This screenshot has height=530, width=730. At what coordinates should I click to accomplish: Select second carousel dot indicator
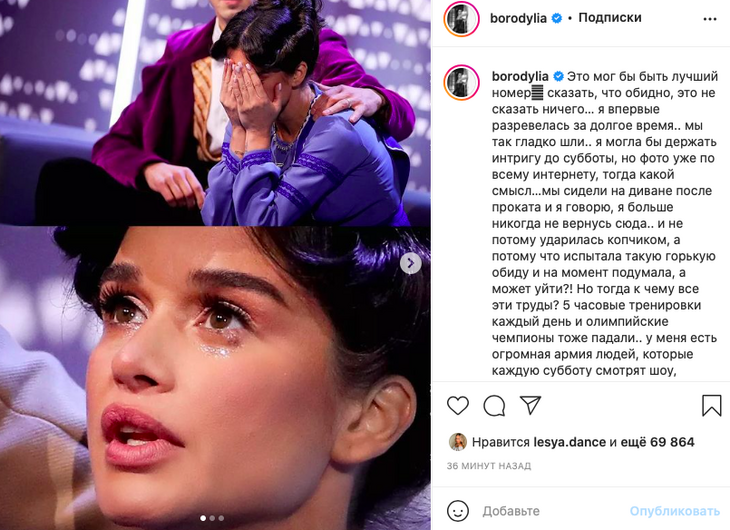click(x=212, y=518)
